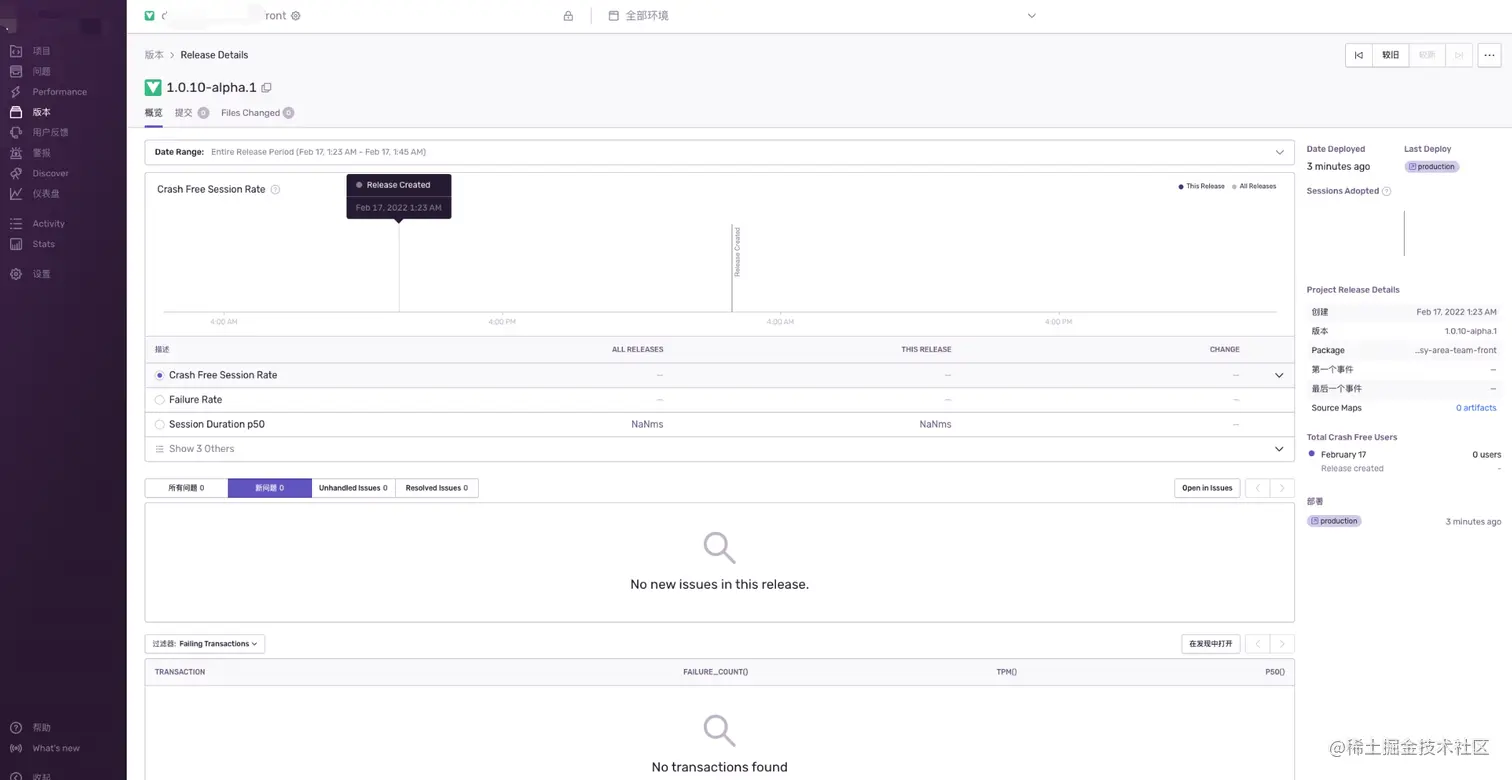Viewport: 1512px width, 780px height.
Task: Open 仪表盘 in the sidebar
Action: click(35, 194)
